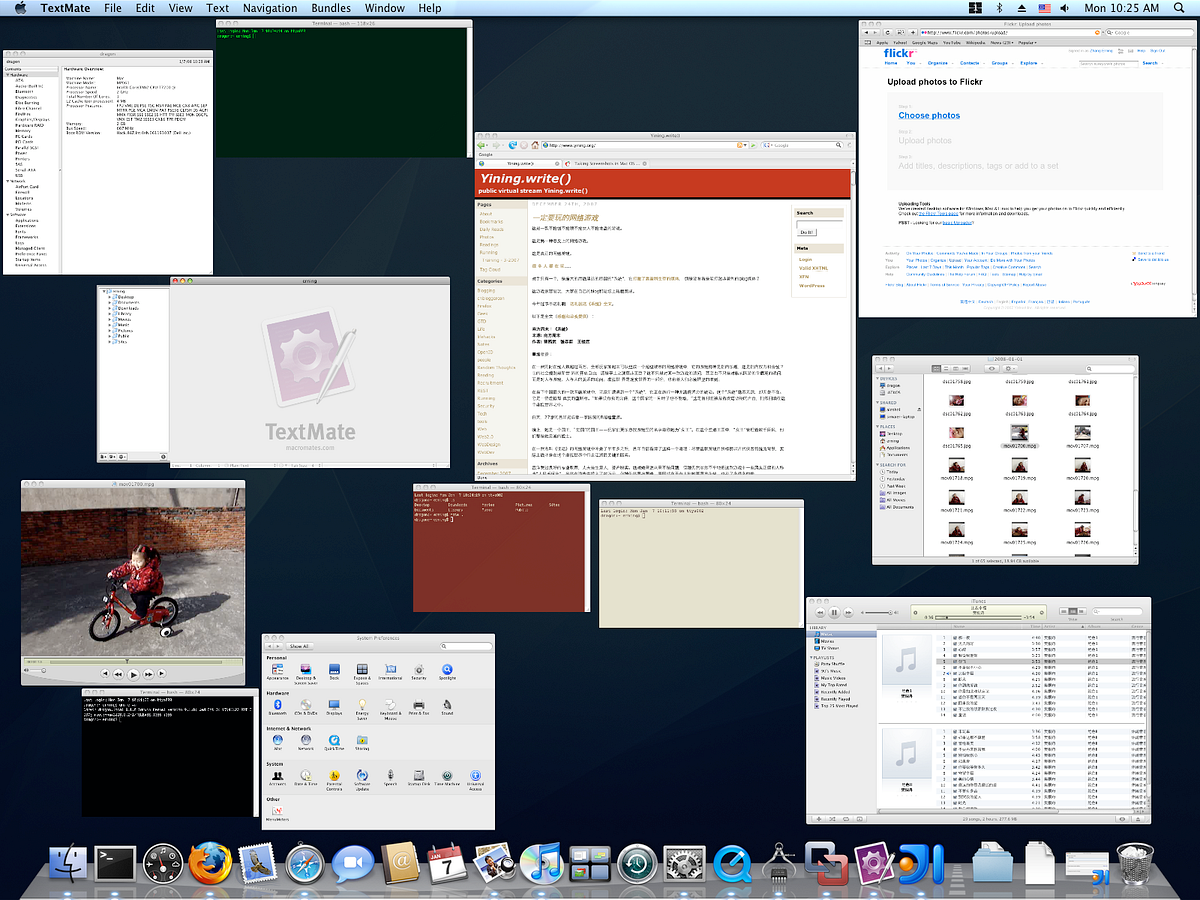Open Print & Fax preferences
1200x900 pixels.
tap(419, 708)
